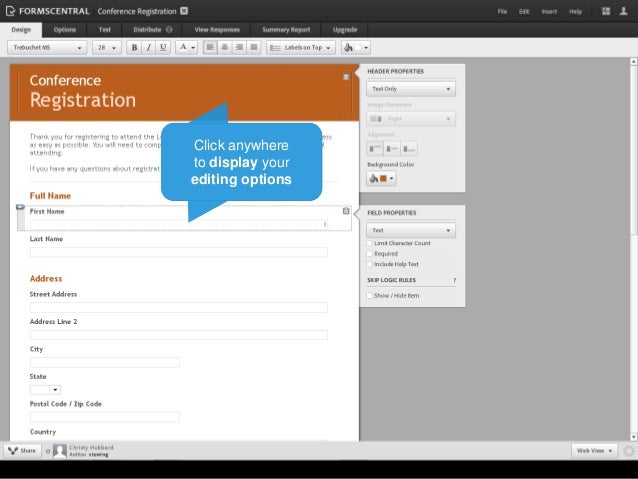The width and height of the screenshot is (638, 479).
Task: Align text left in toolbar
Action: 210,48
